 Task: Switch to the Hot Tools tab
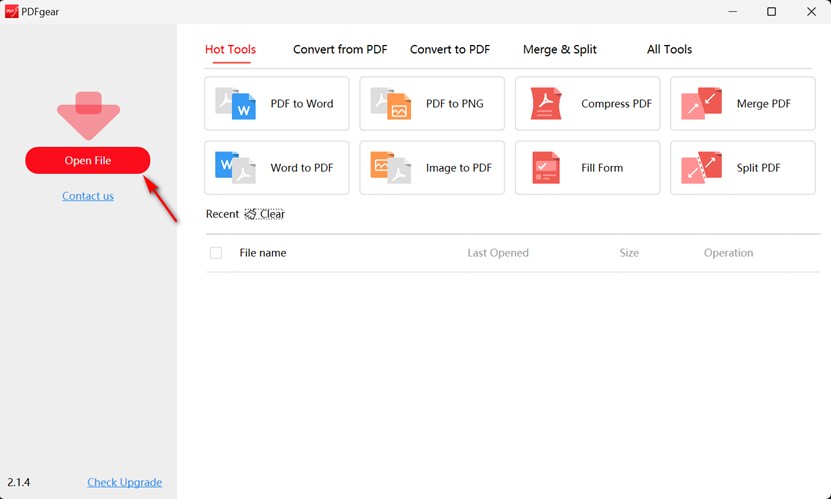[x=231, y=49]
